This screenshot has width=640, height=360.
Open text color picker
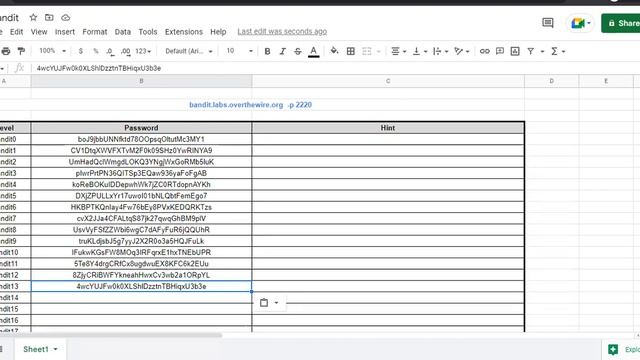pyautogui.click(x=313, y=51)
